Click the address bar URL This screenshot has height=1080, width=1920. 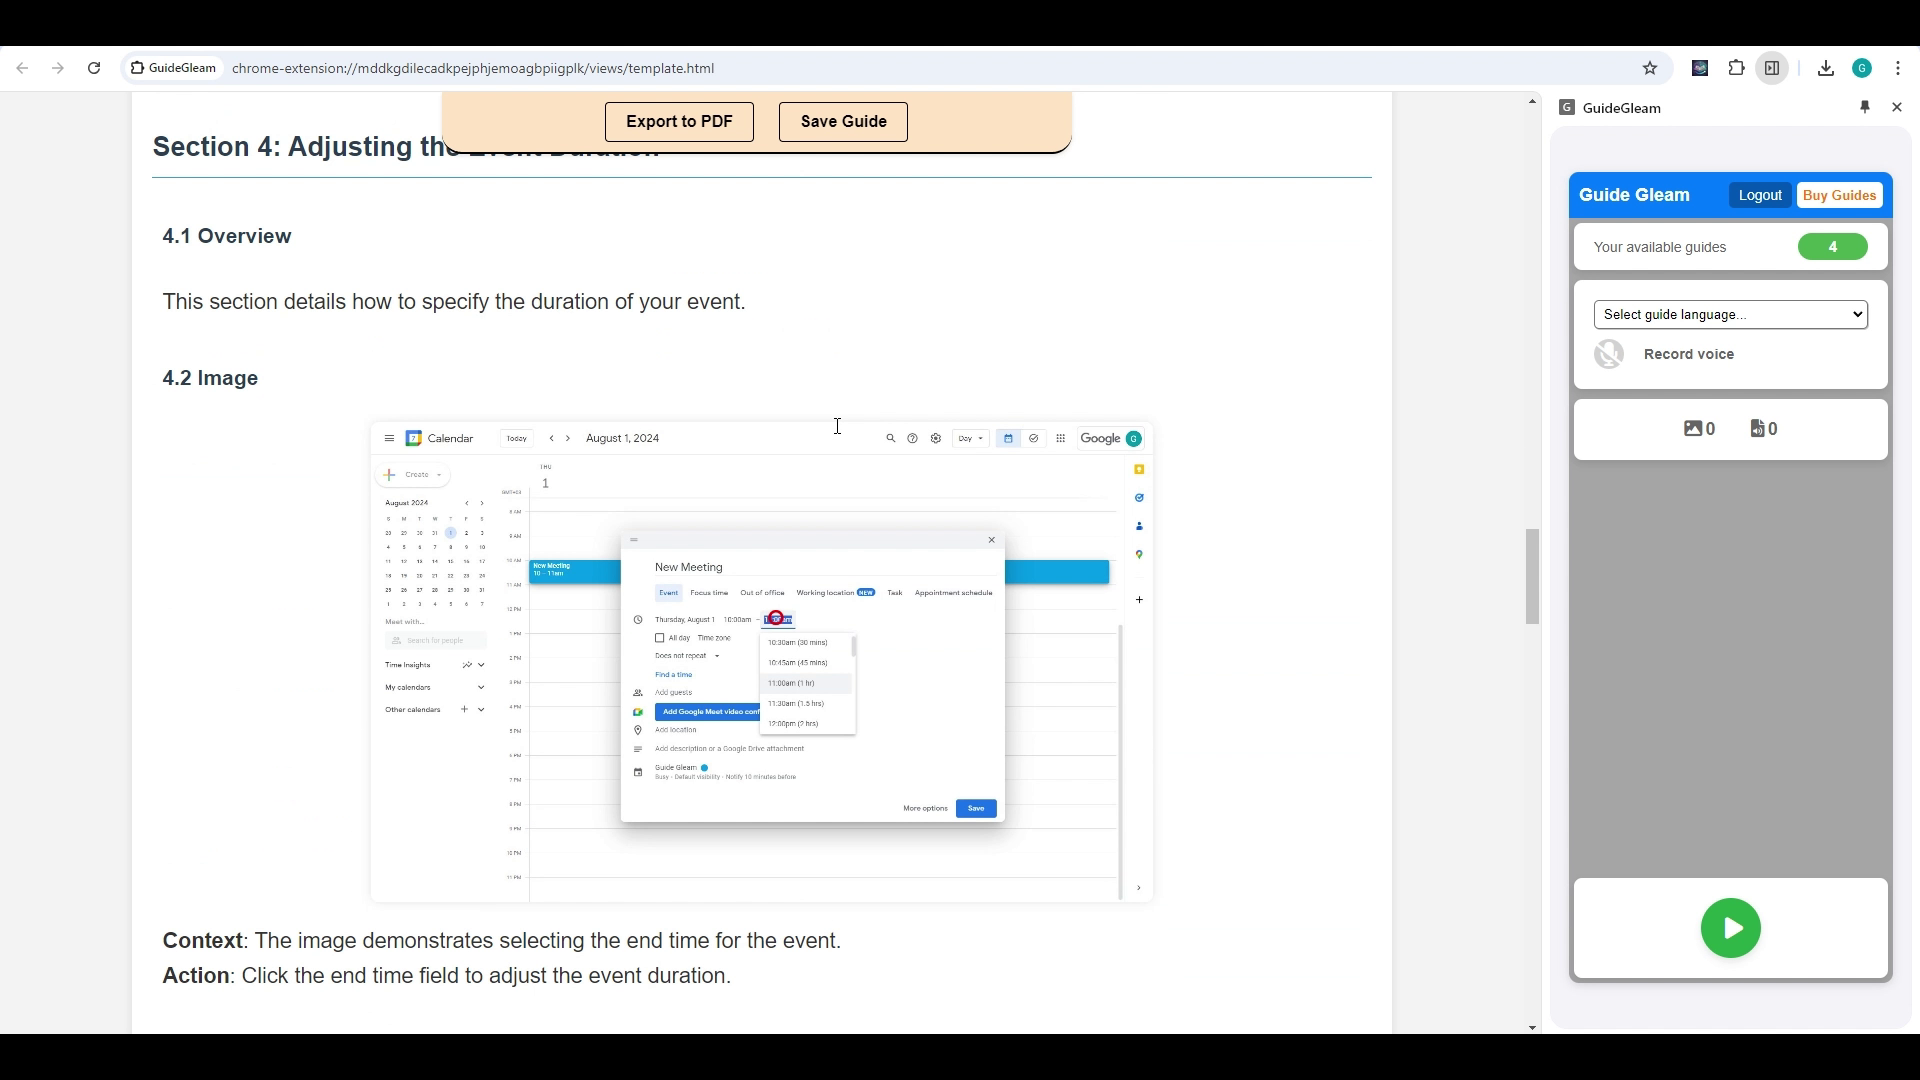[472, 68]
